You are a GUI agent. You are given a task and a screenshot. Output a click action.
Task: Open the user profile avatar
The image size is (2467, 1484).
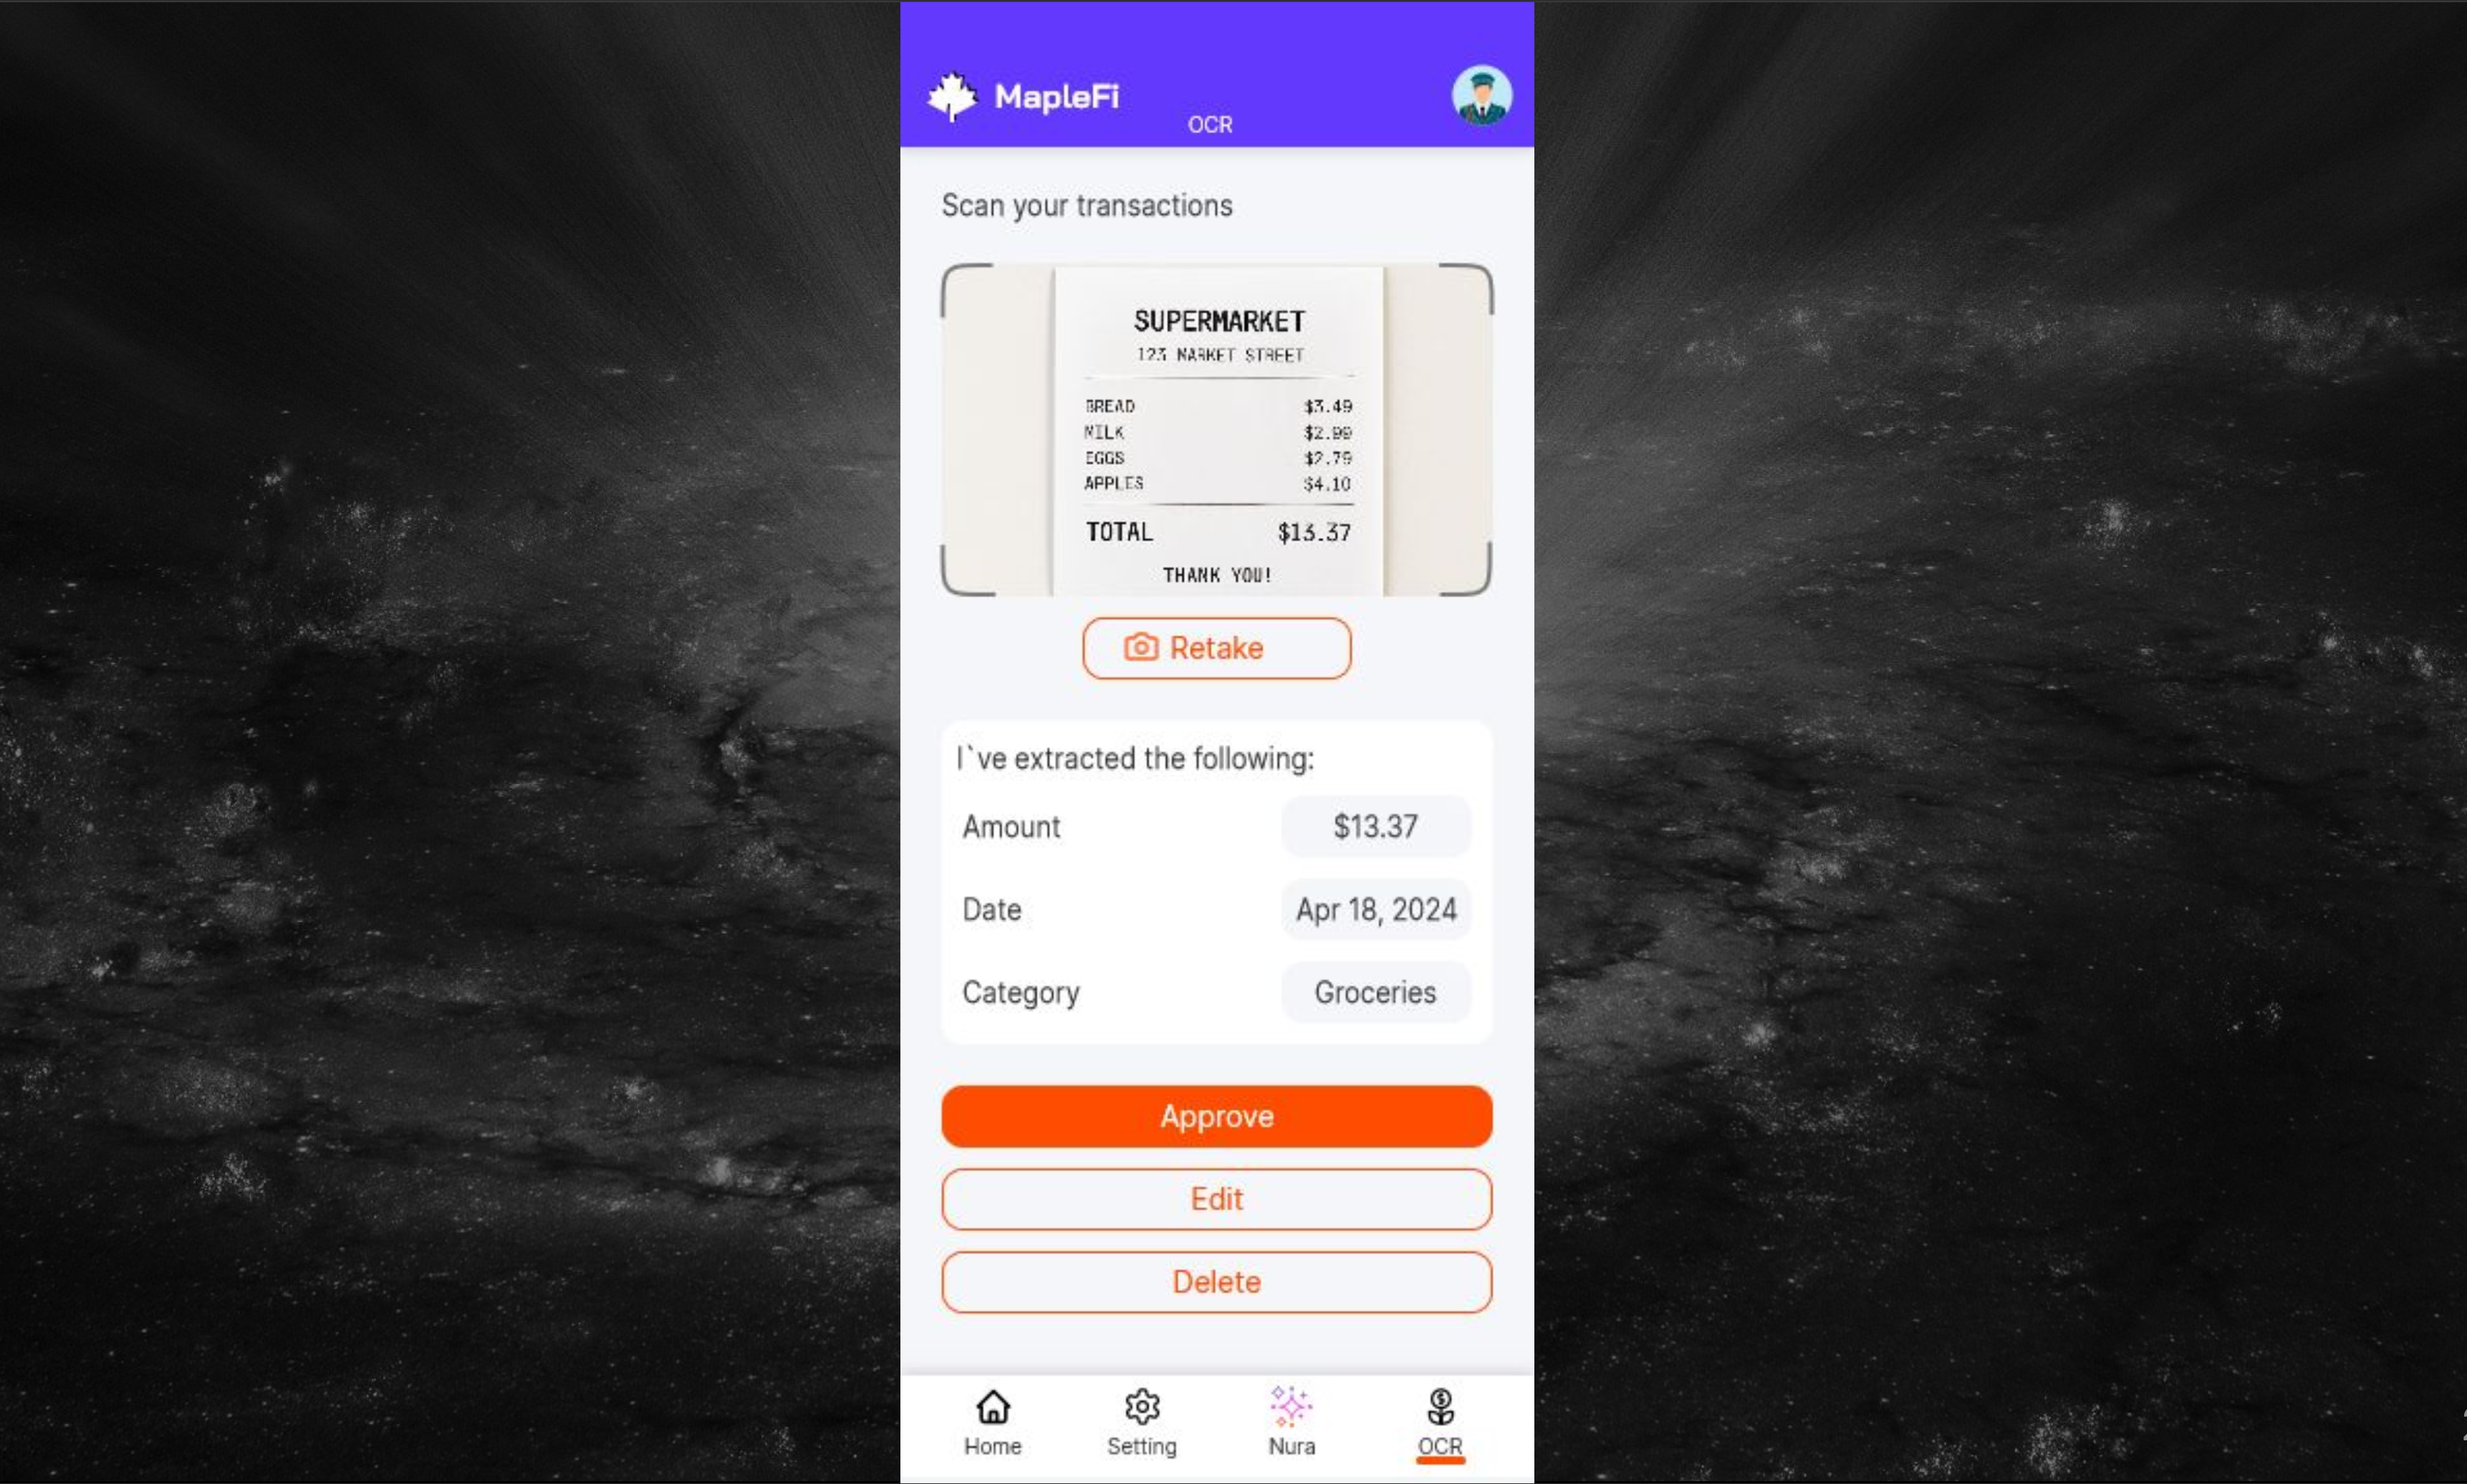point(1481,95)
